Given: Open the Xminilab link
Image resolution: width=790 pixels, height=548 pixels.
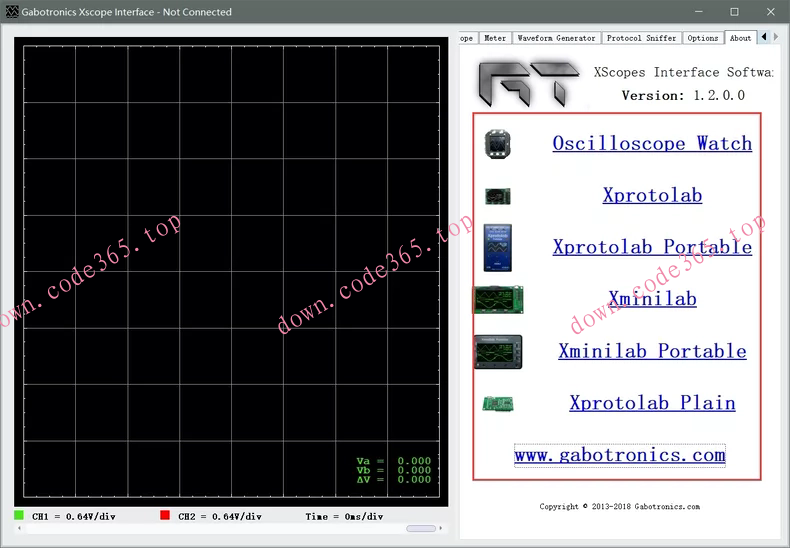Looking at the screenshot, I should (x=652, y=299).
